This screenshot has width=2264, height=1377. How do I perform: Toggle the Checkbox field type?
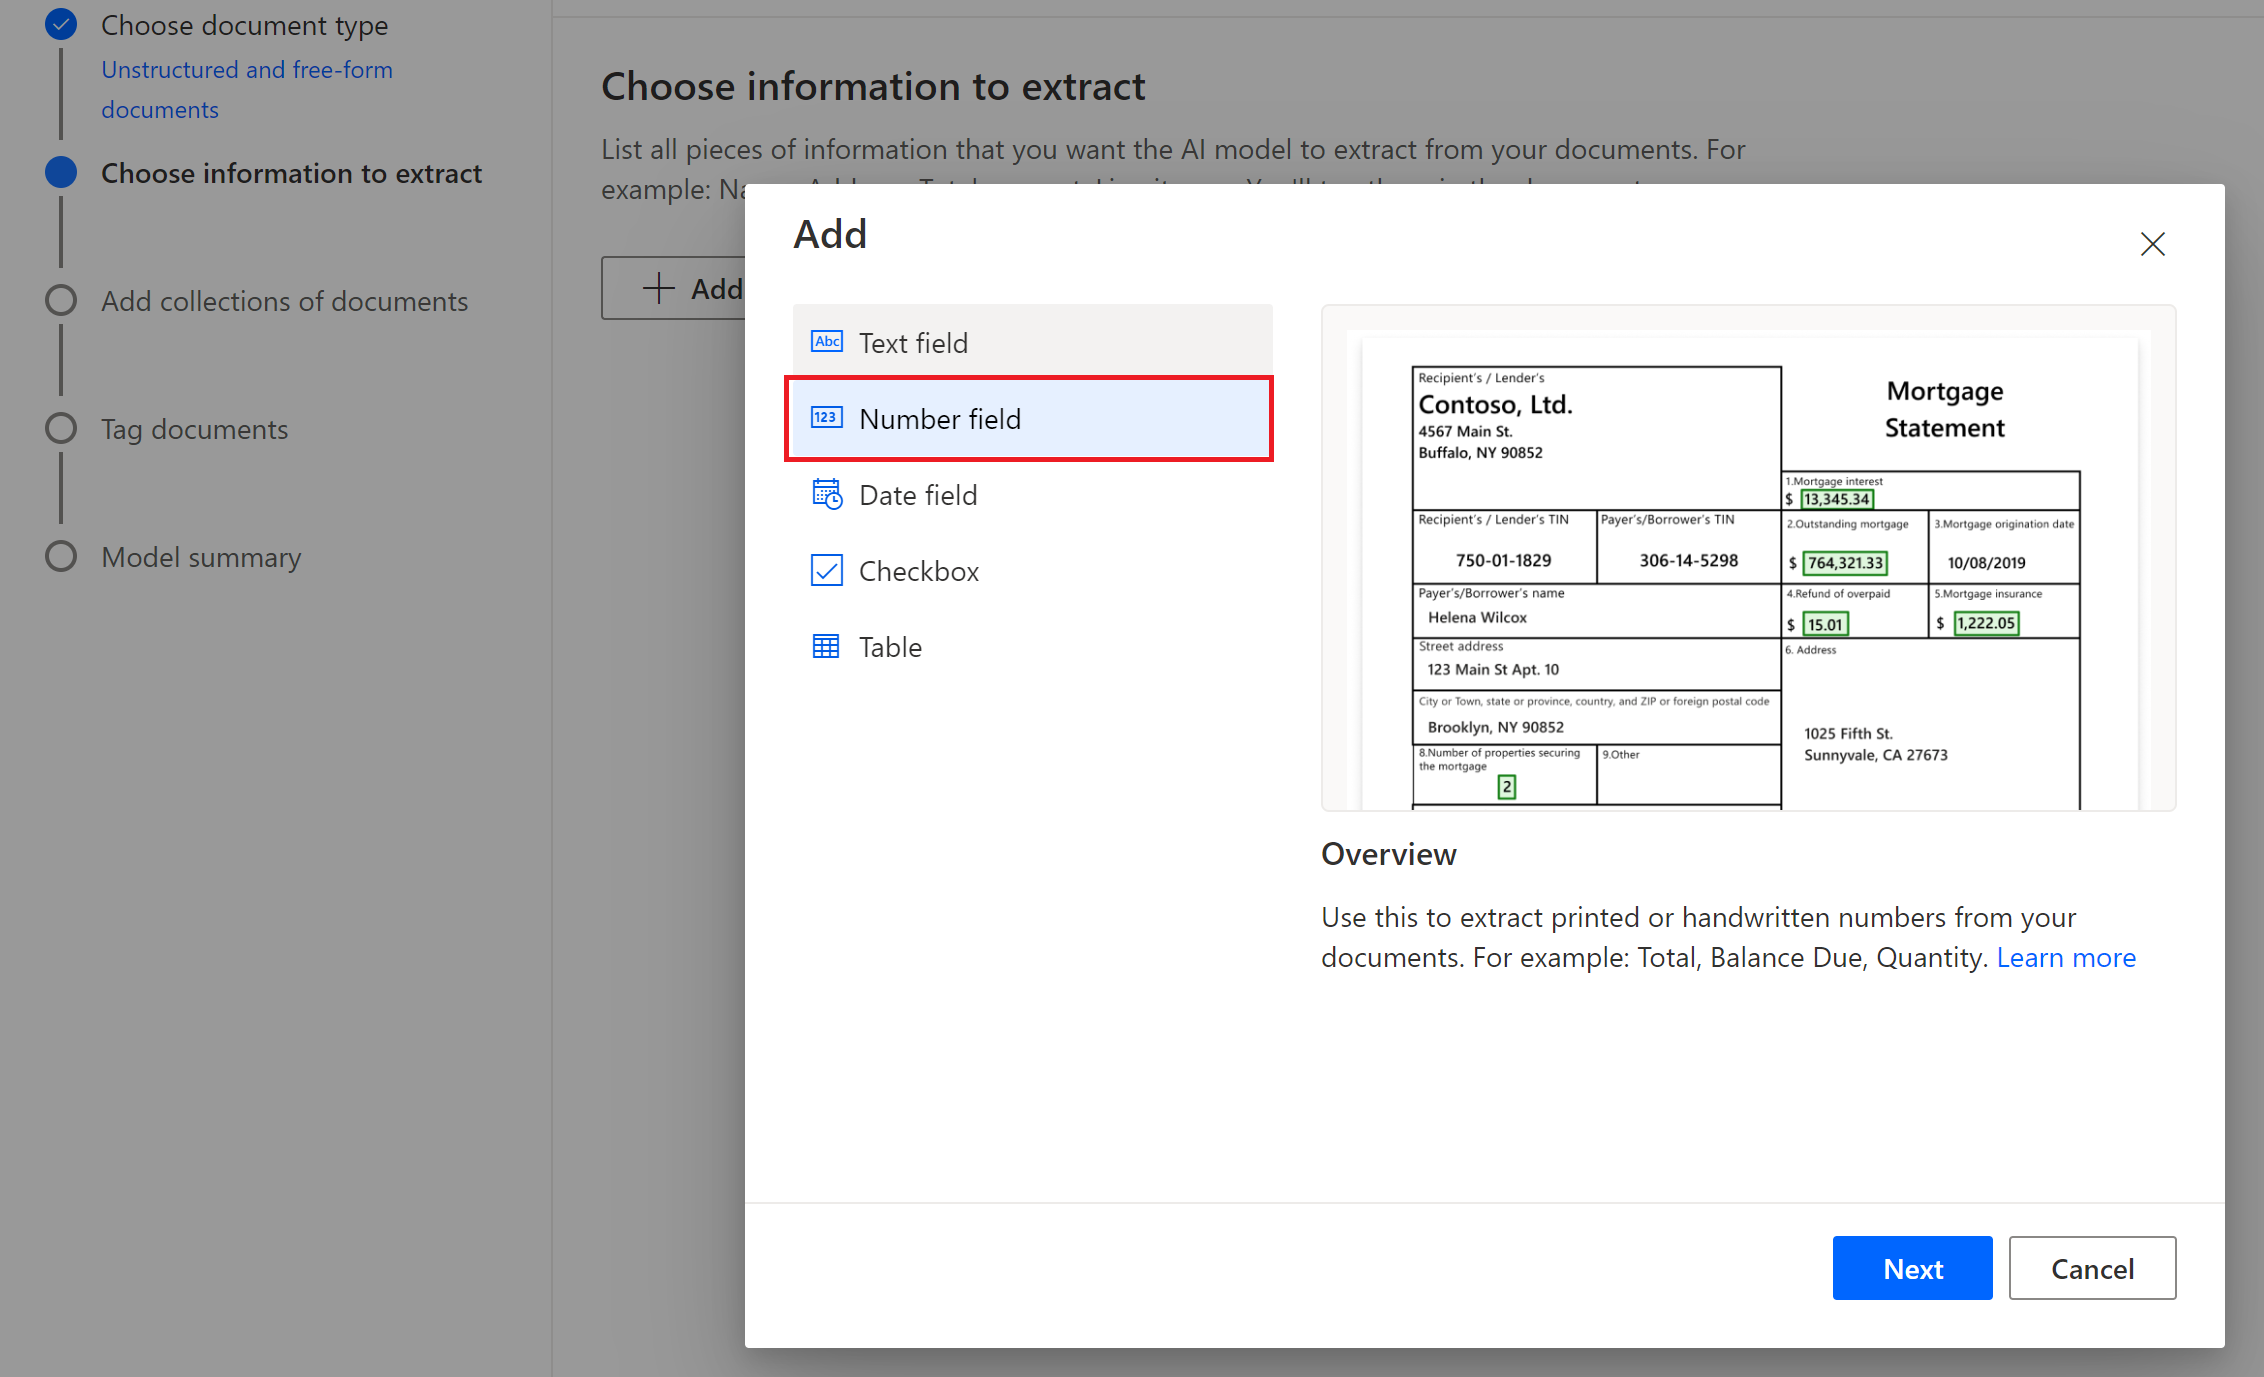[x=919, y=571]
